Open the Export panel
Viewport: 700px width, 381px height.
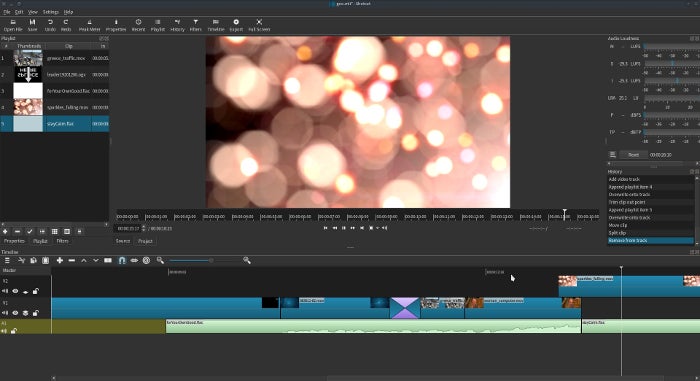click(x=236, y=25)
